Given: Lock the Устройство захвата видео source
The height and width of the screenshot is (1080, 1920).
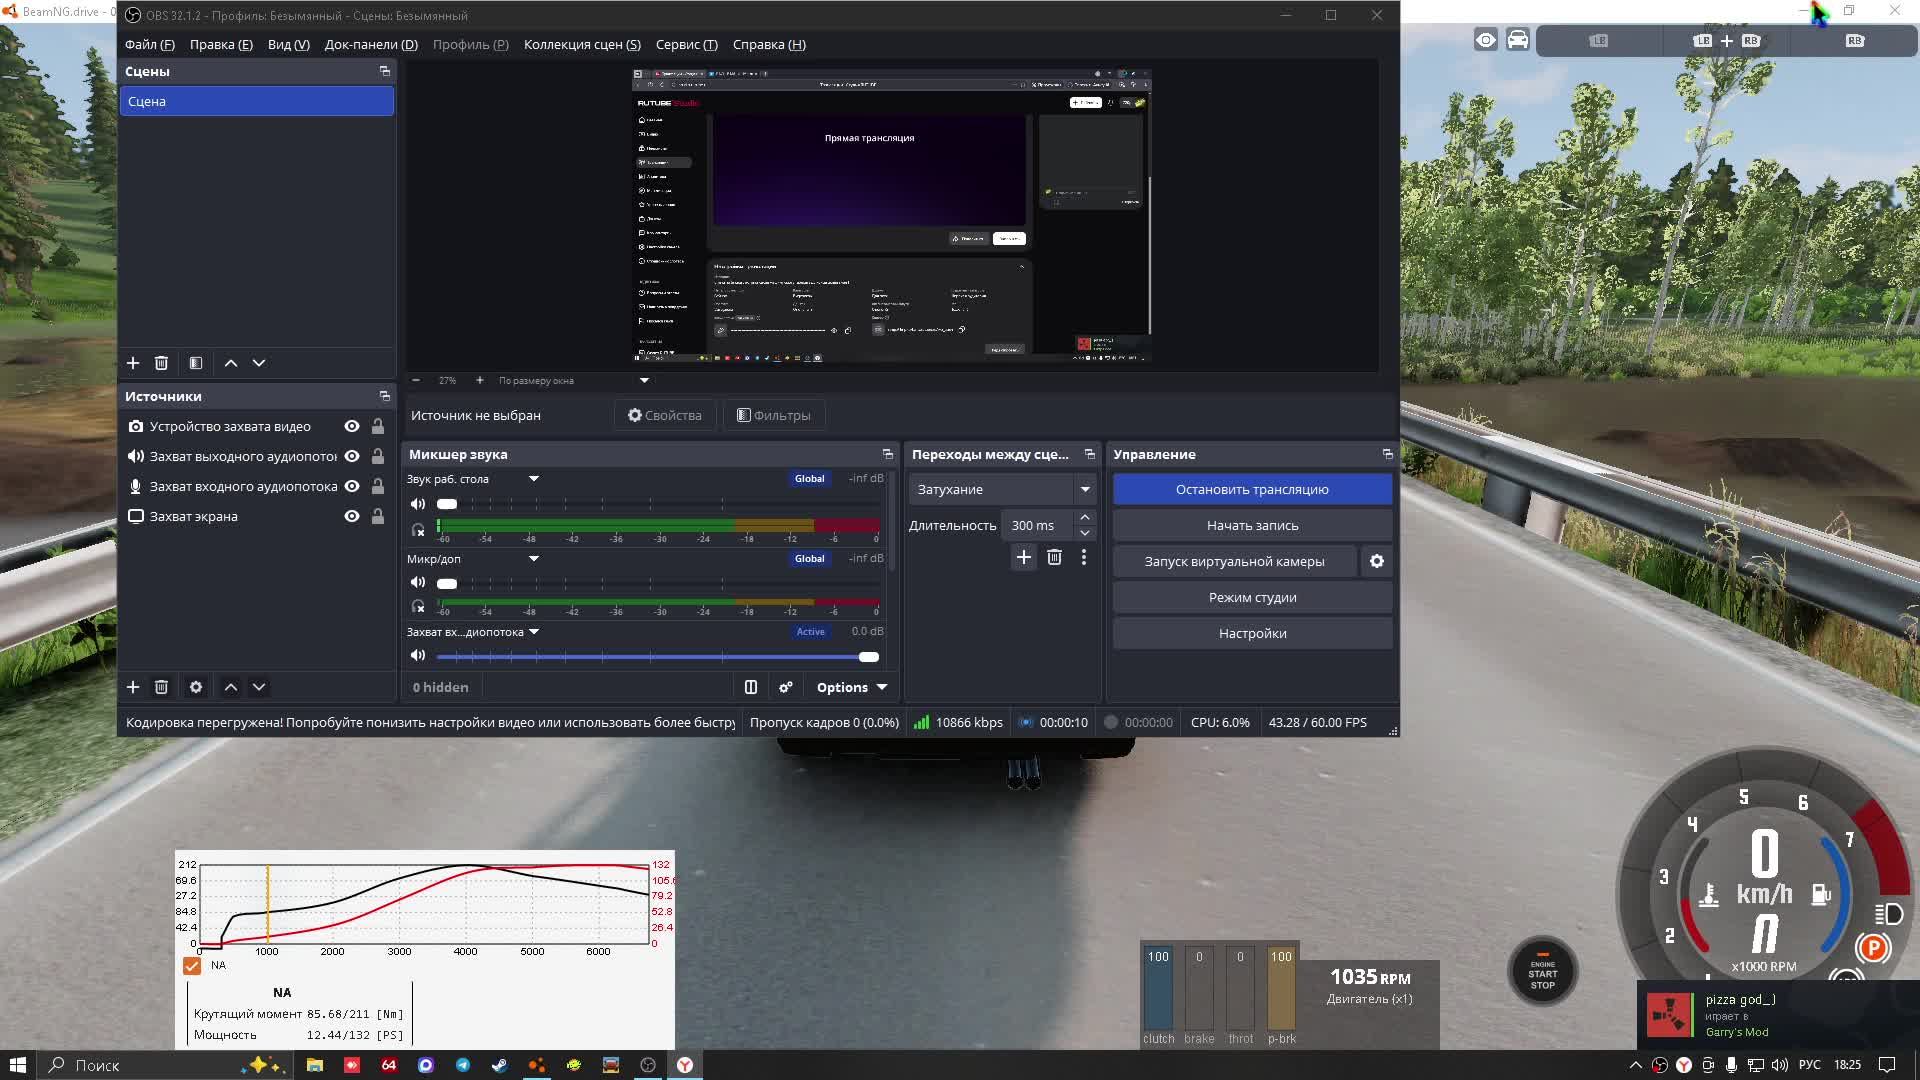Looking at the screenshot, I should point(378,426).
